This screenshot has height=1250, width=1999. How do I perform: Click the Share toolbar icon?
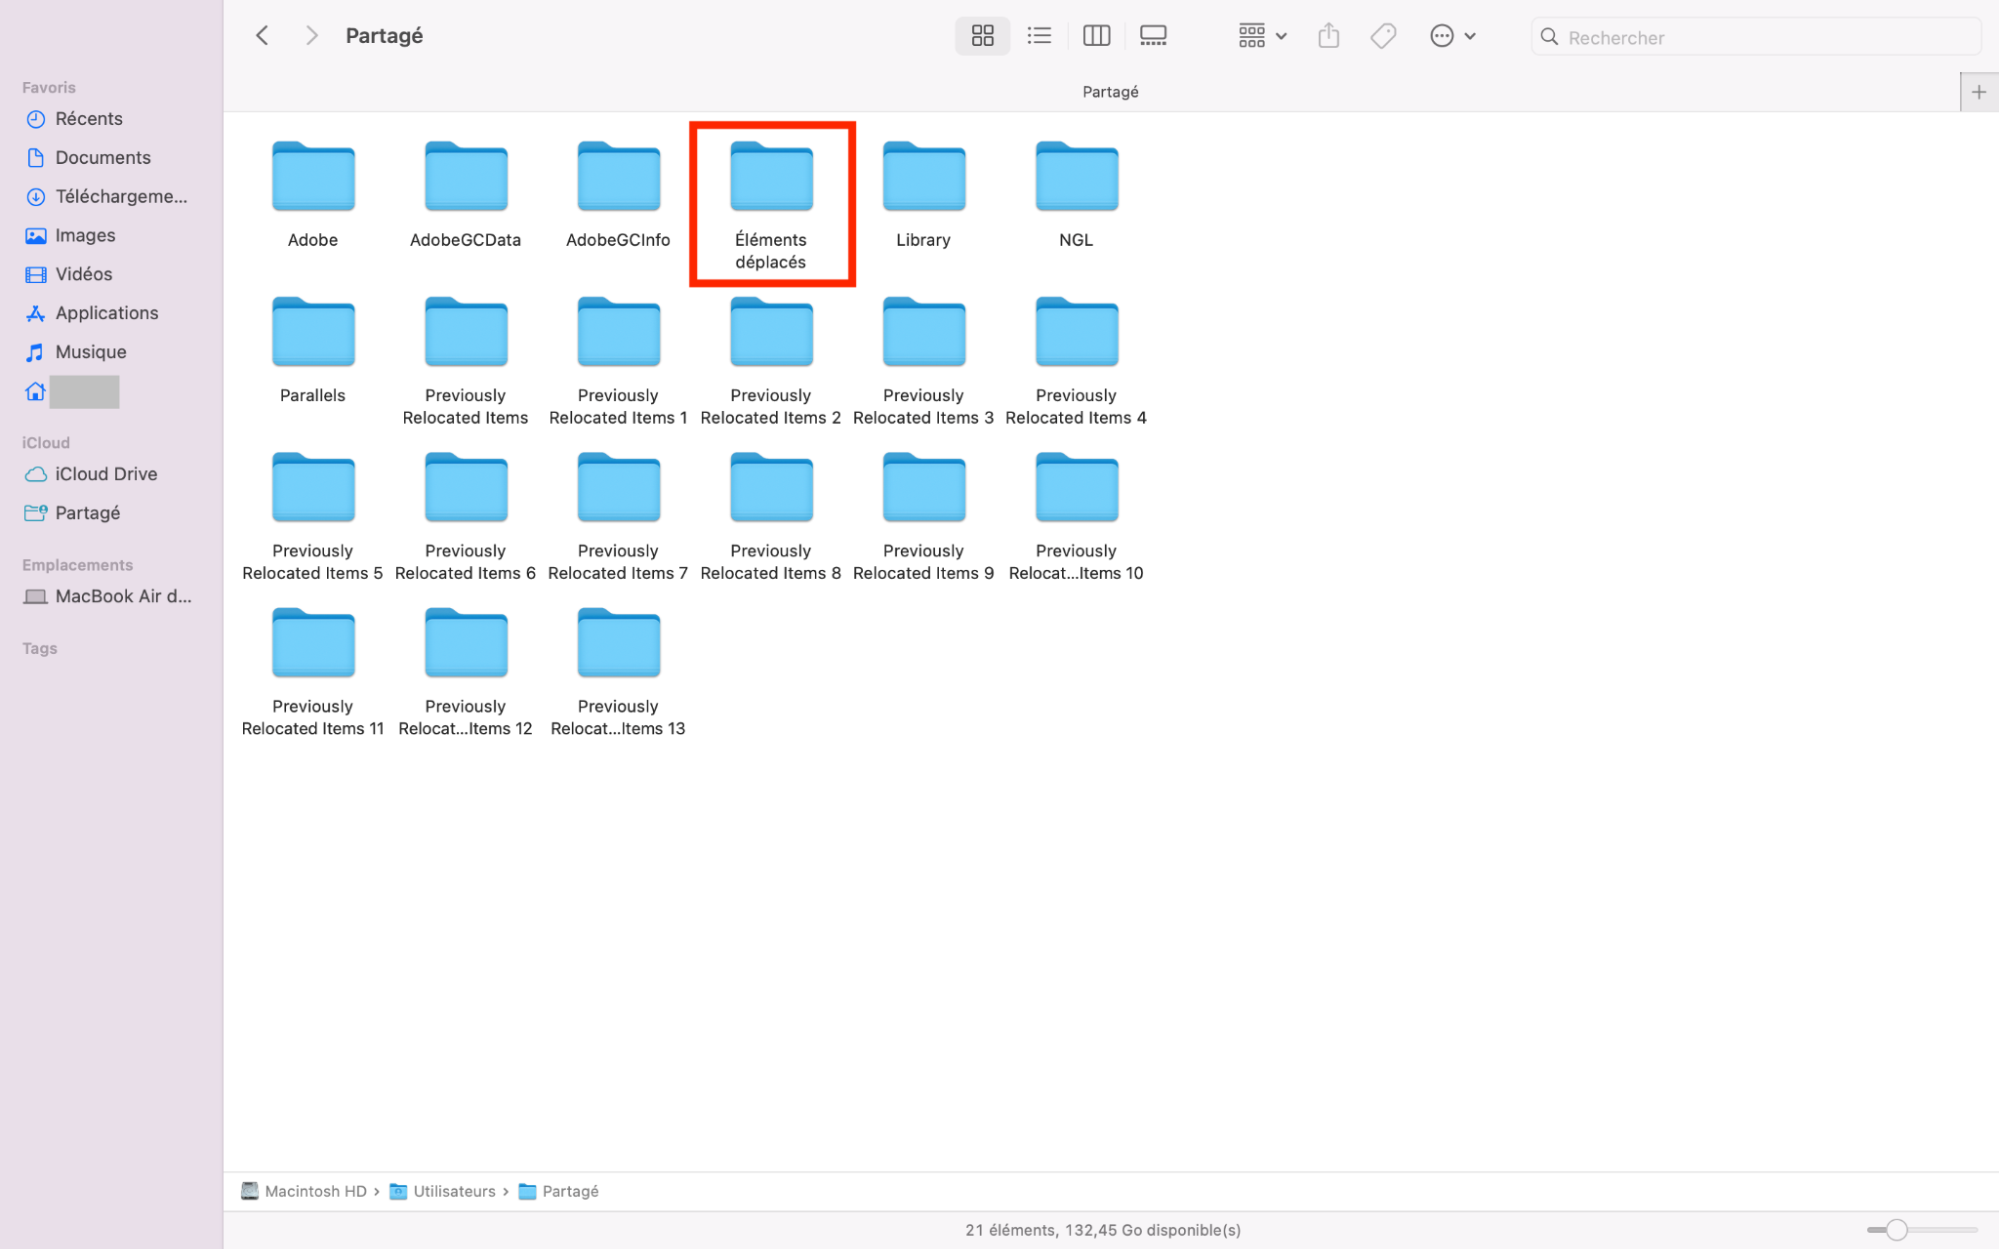(1328, 36)
